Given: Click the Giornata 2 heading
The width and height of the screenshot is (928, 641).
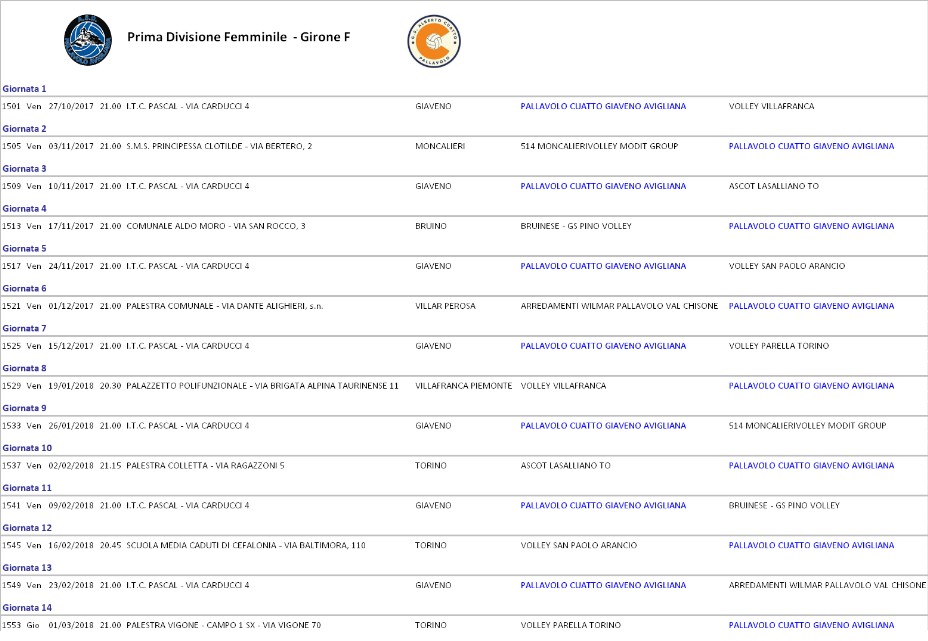Looking at the screenshot, I should pos(24,128).
